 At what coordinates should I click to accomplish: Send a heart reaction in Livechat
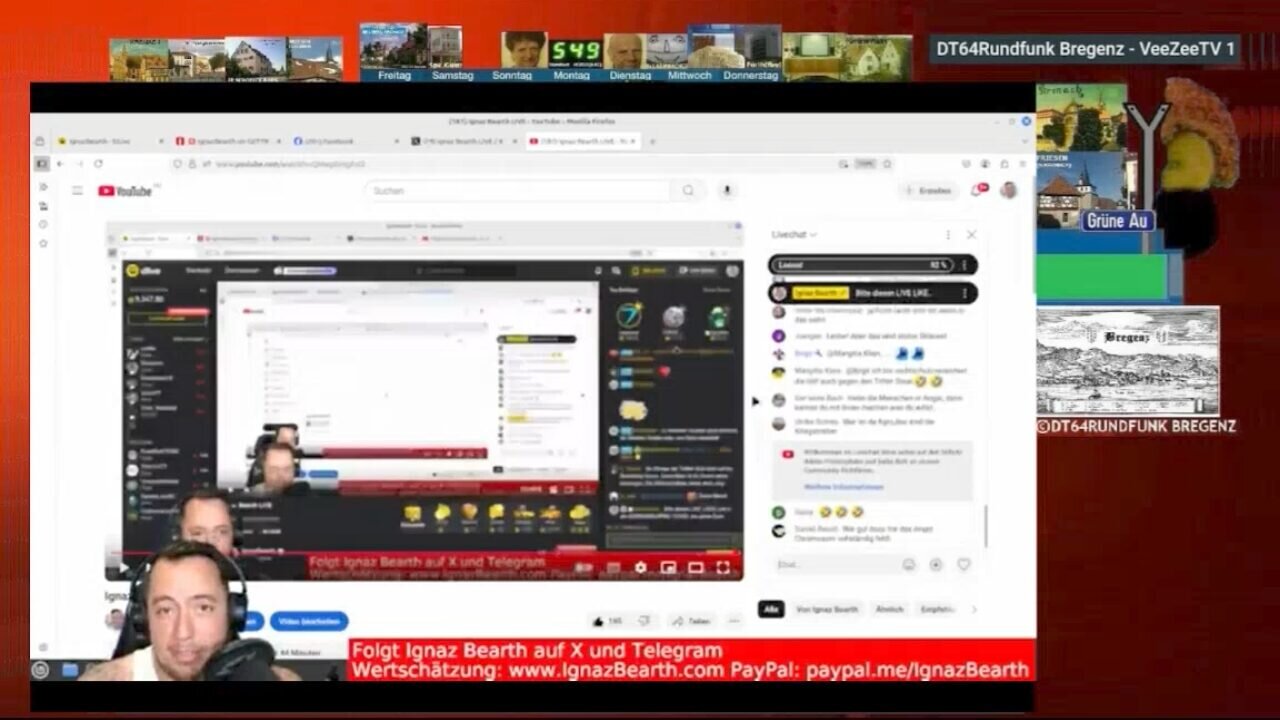click(x=964, y=564)
